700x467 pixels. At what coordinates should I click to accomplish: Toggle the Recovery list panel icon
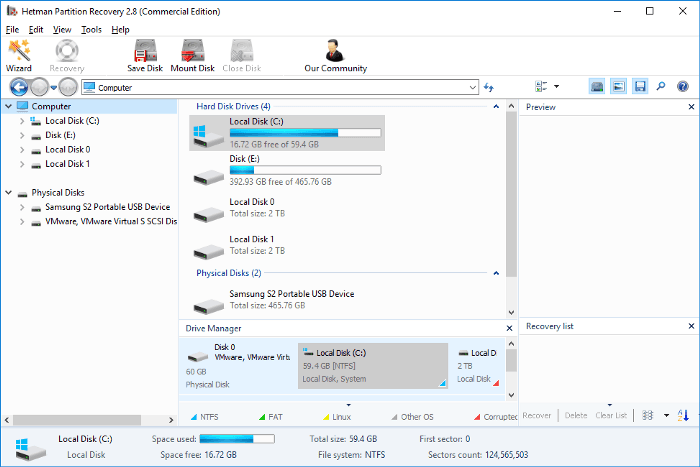click(640, 86)
